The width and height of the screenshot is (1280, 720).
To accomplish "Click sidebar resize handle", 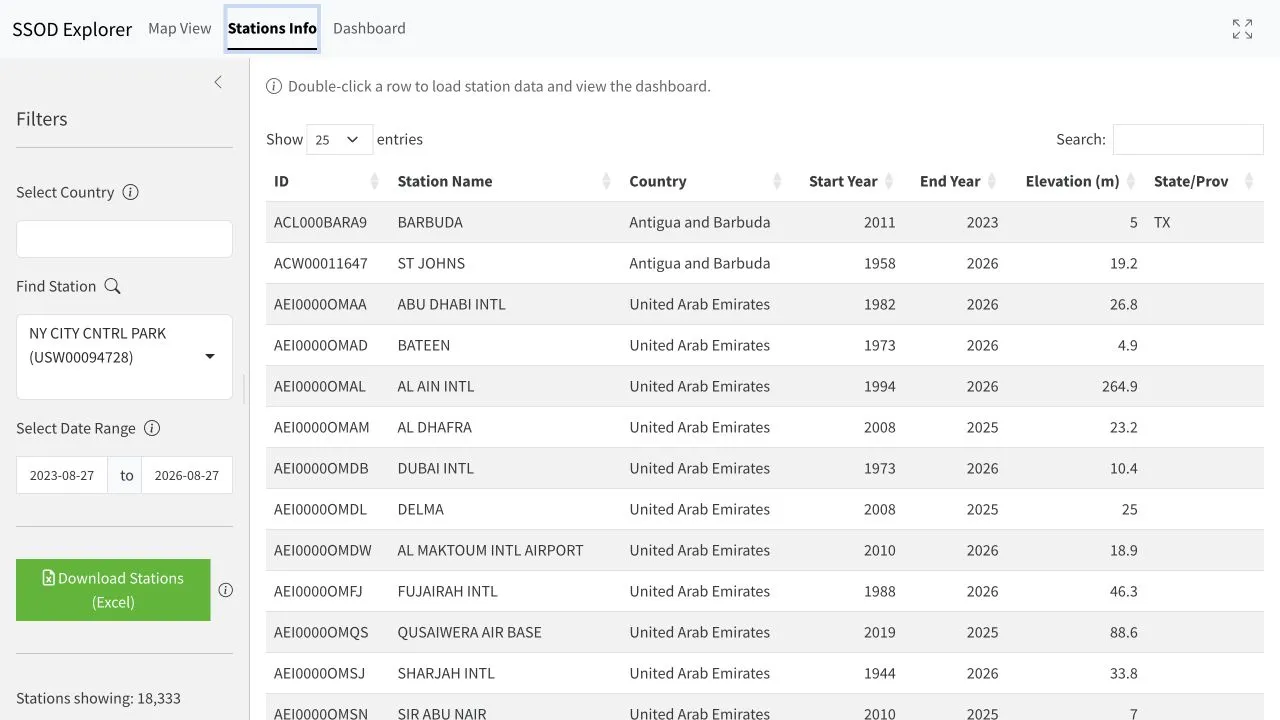I will click(245, 389).
